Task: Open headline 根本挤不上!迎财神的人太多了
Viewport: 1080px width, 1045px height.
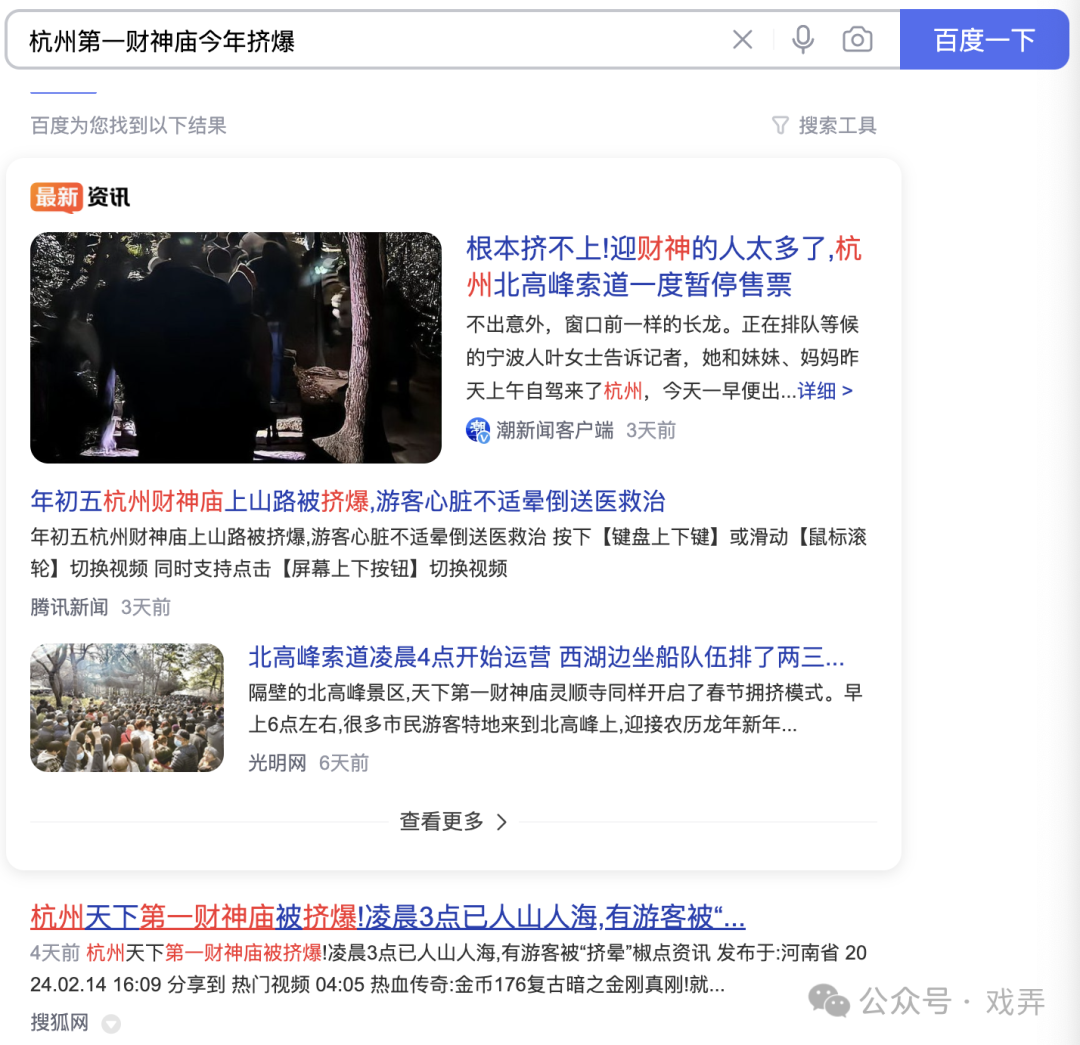Action: tap(663, 266)
